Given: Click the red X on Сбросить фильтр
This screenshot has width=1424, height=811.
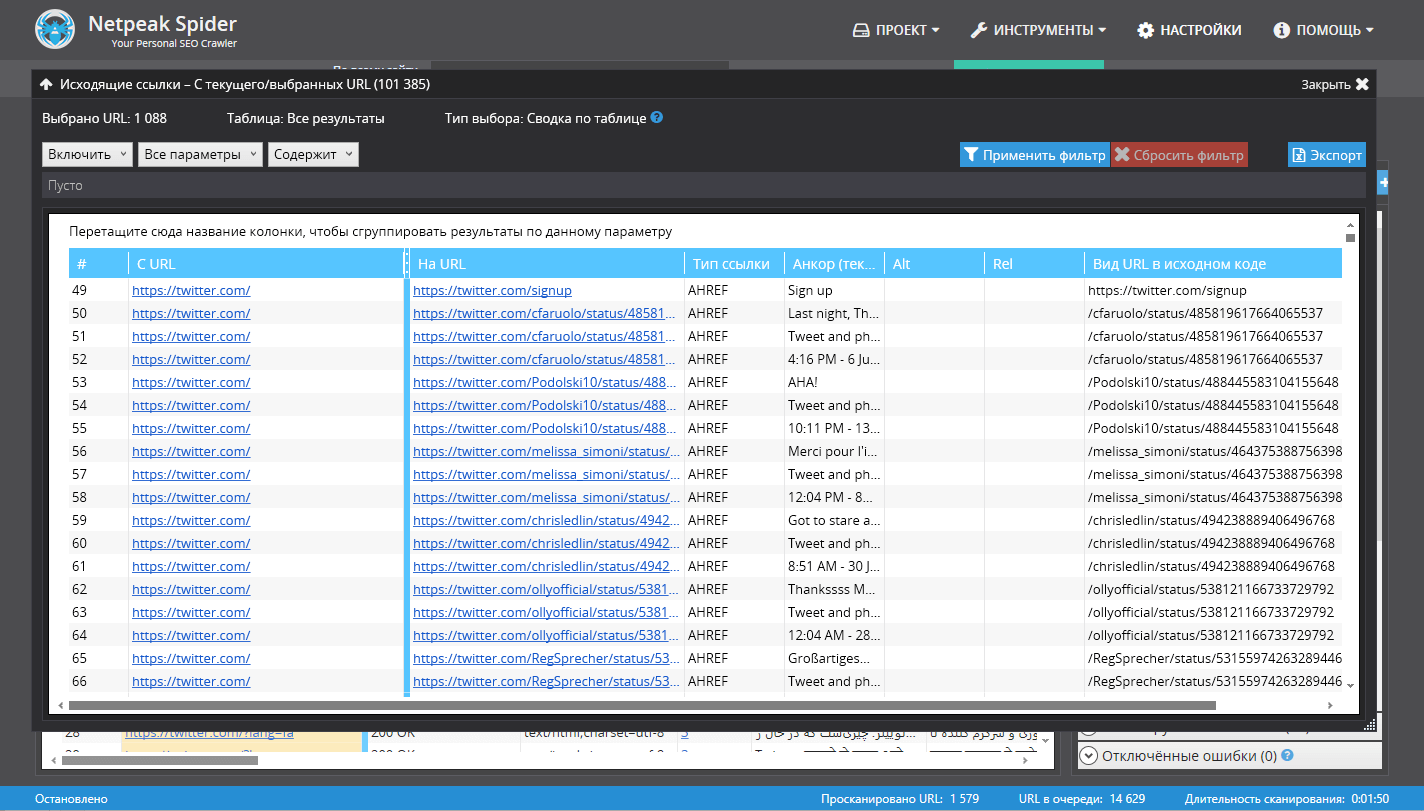Looking at the screenshot, I should (x=1122, y=155).
